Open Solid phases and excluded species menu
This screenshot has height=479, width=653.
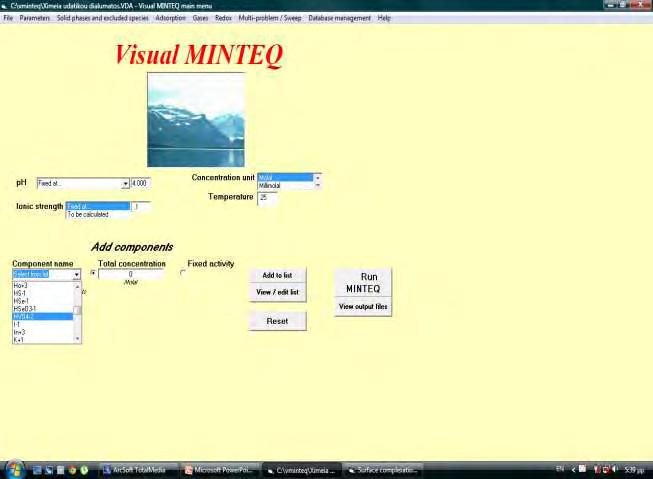102,18
